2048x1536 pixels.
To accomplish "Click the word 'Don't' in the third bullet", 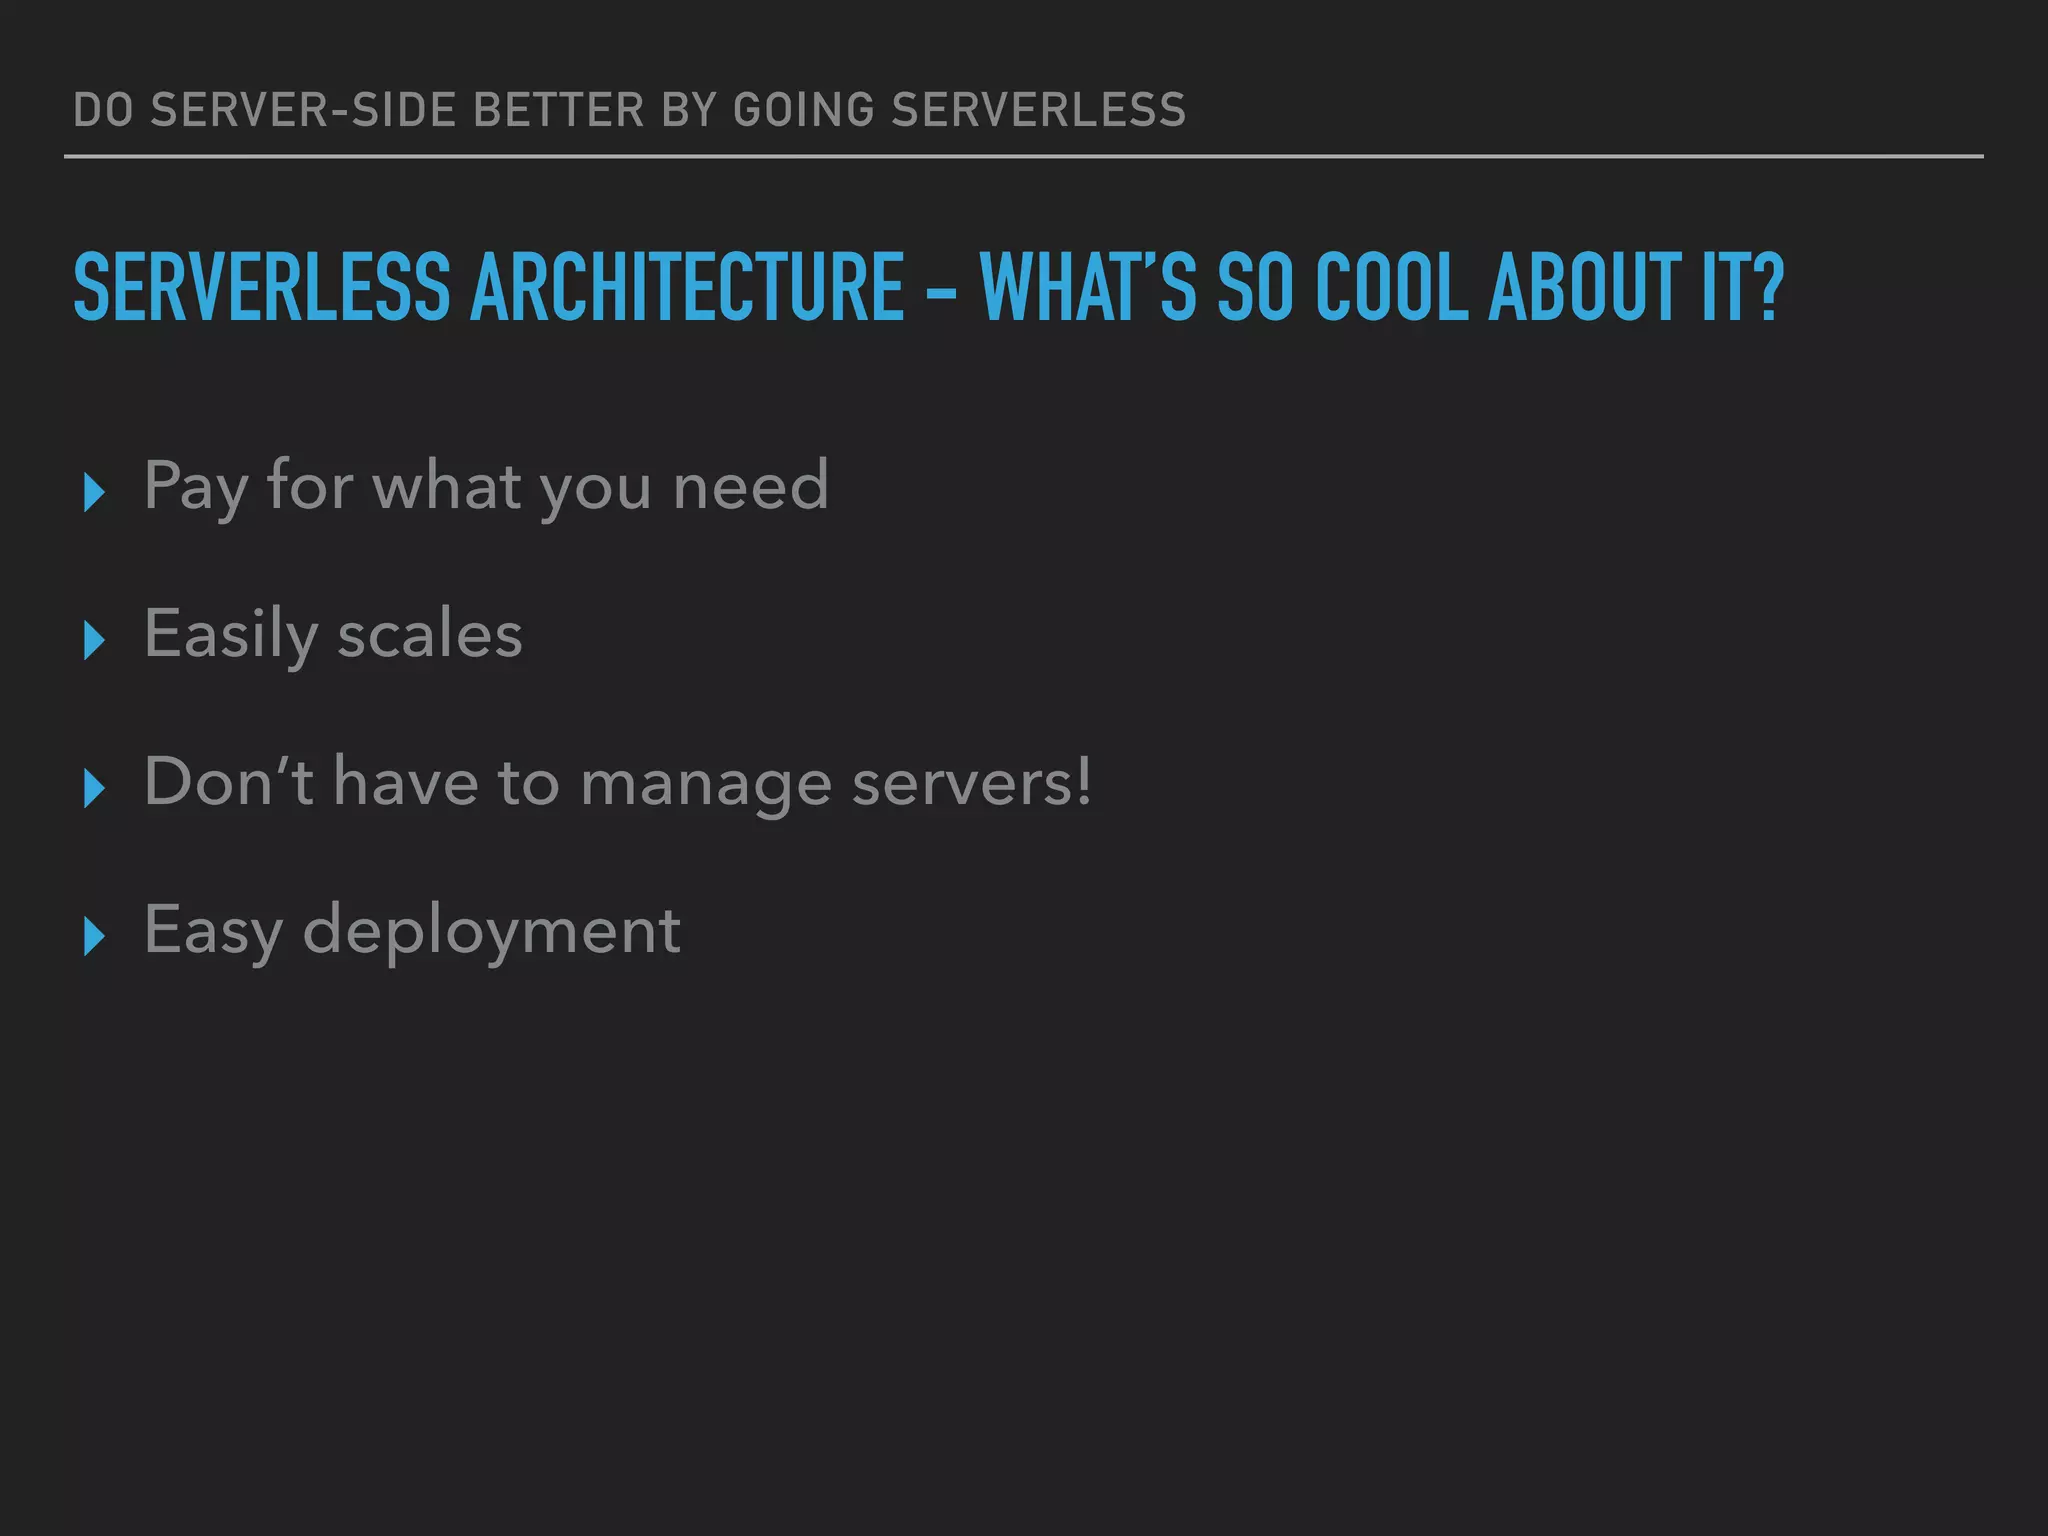I will point(229,782).
